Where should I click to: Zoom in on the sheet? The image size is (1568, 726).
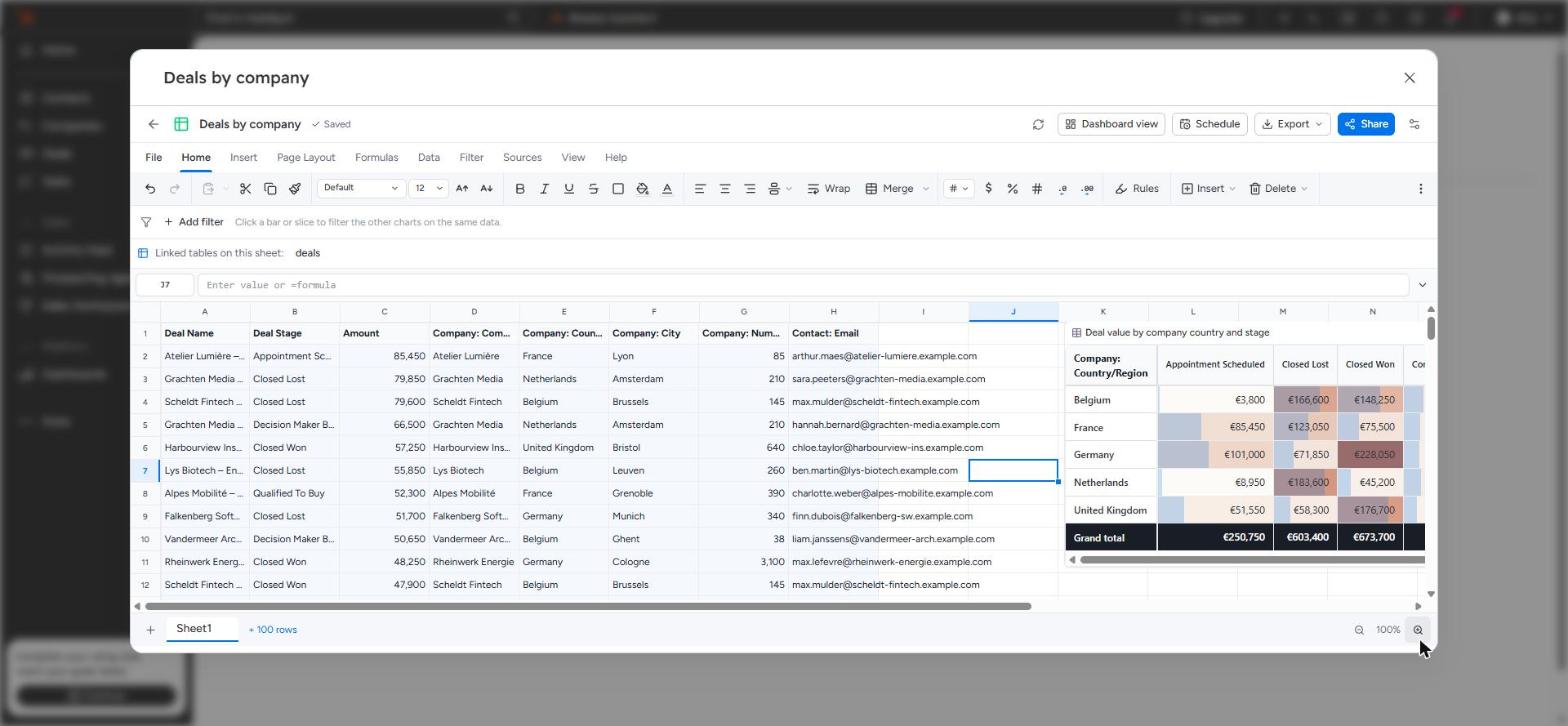point(1417,630)
